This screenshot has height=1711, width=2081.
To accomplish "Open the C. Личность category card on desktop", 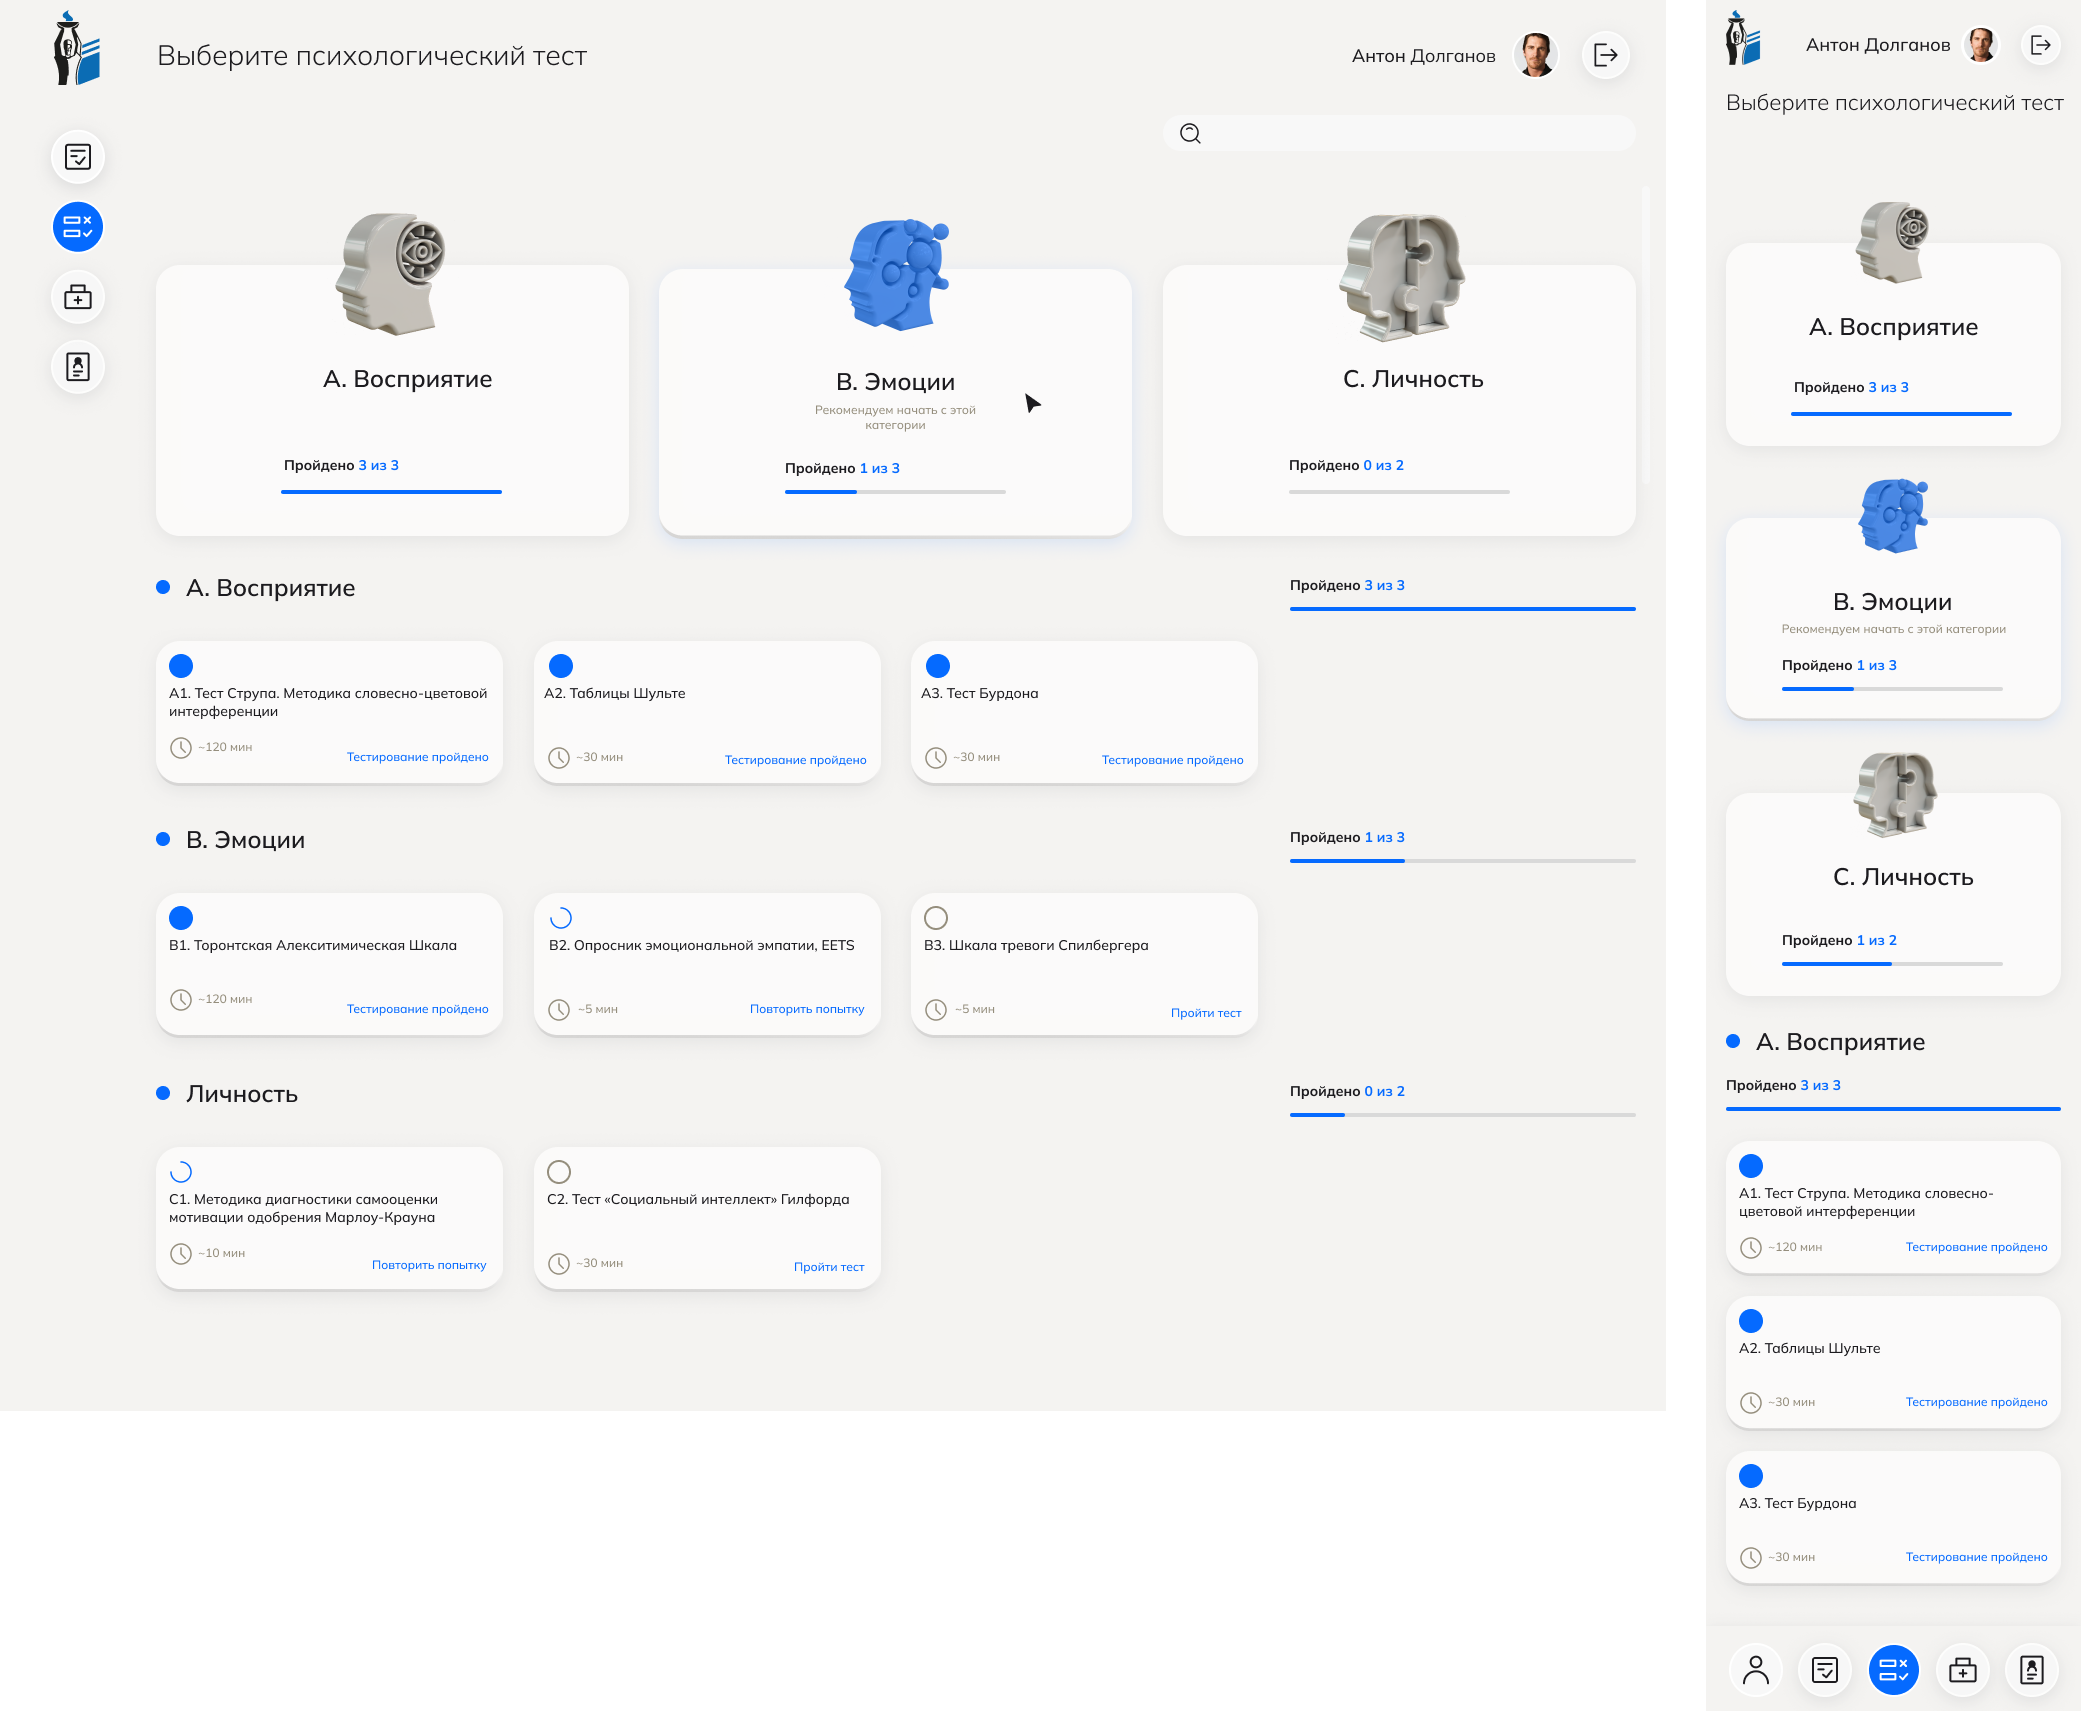I will click(x=1399, y=400).
